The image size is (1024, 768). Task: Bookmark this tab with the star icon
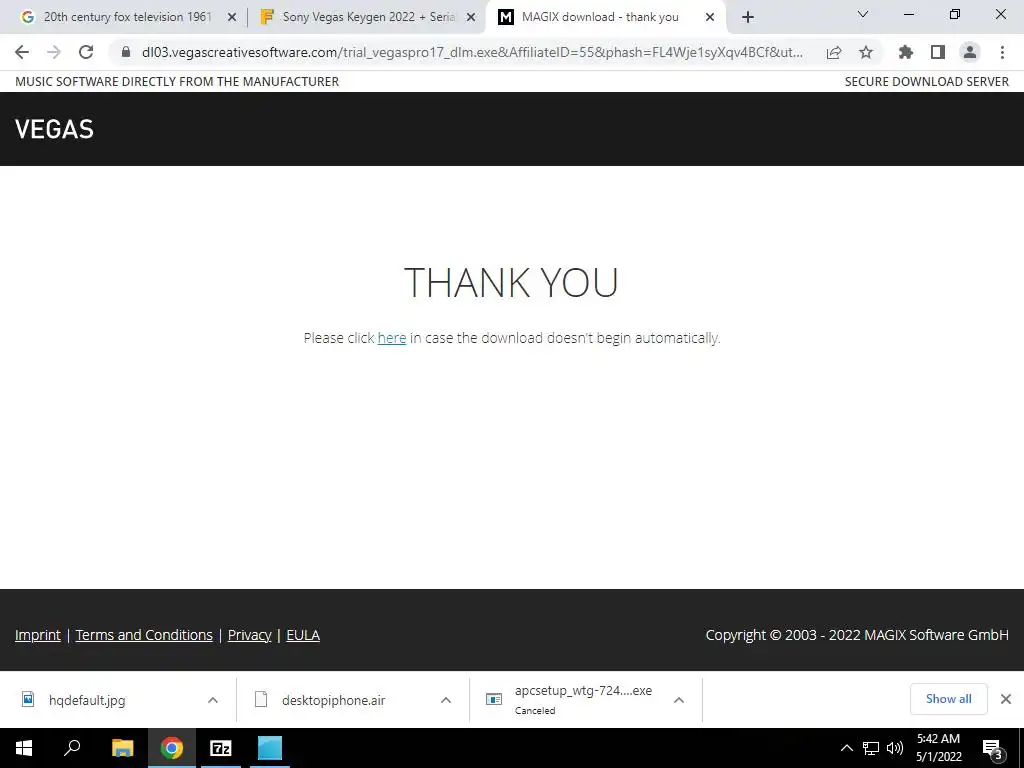[866, 52]
